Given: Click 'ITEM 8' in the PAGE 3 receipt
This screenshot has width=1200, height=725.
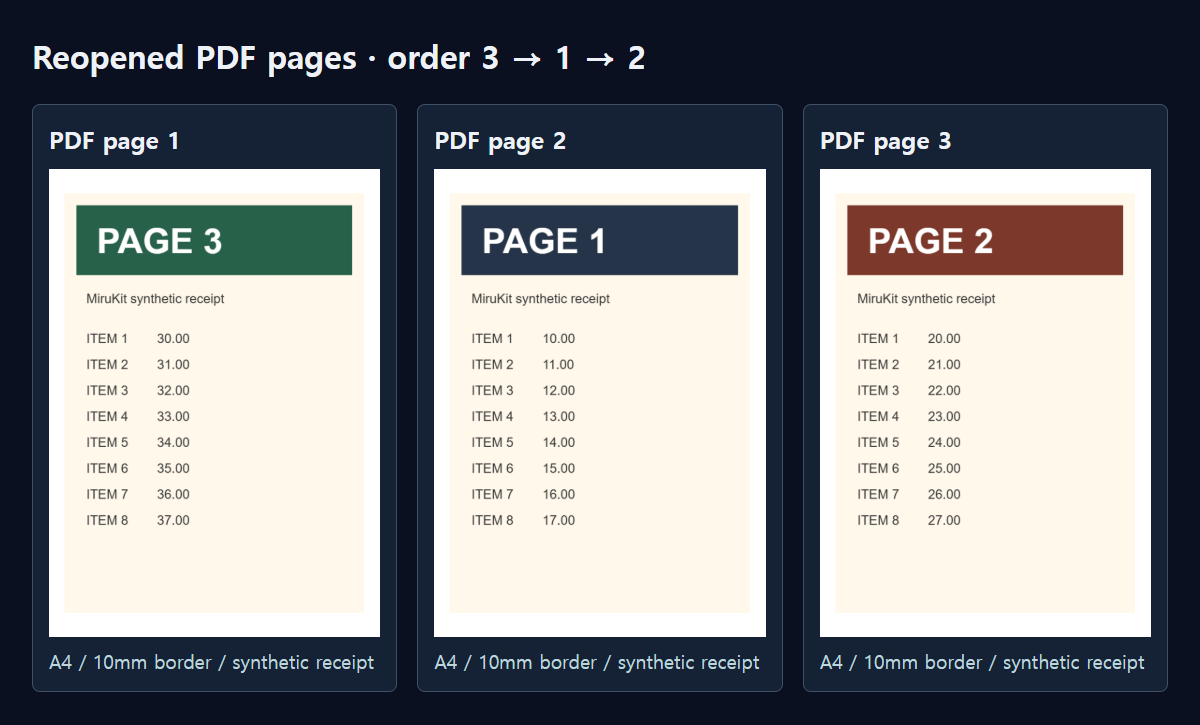Looking at the screenshot, I should [x=107, y=521].
